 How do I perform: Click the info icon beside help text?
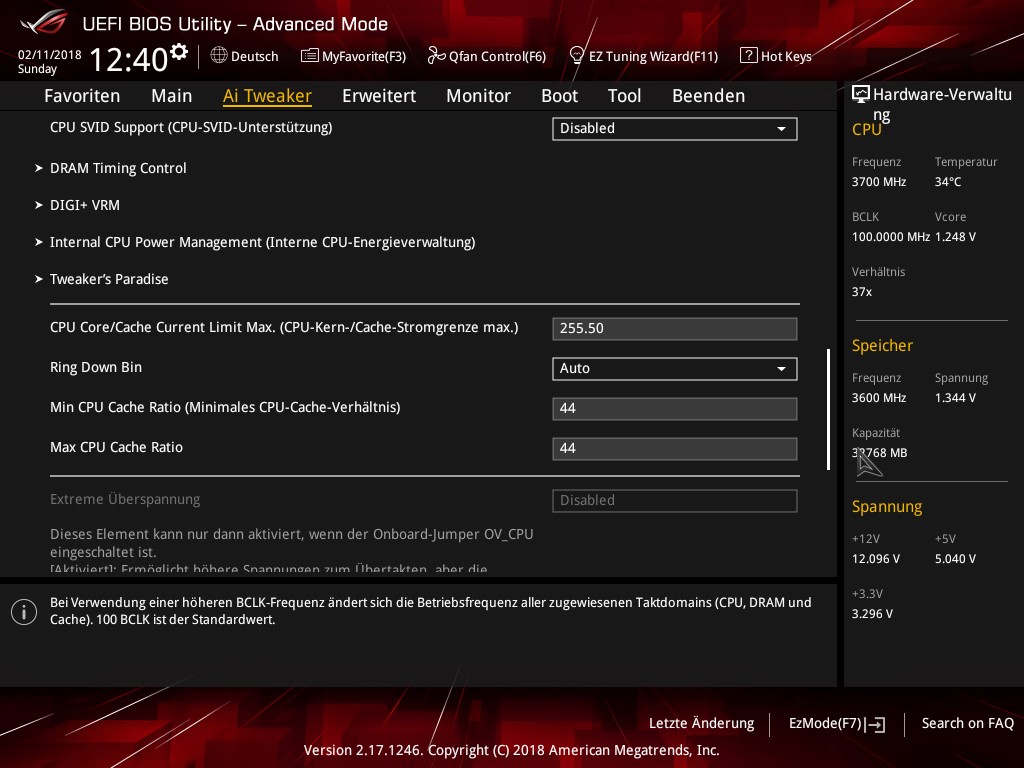click(x=24, y=612)
